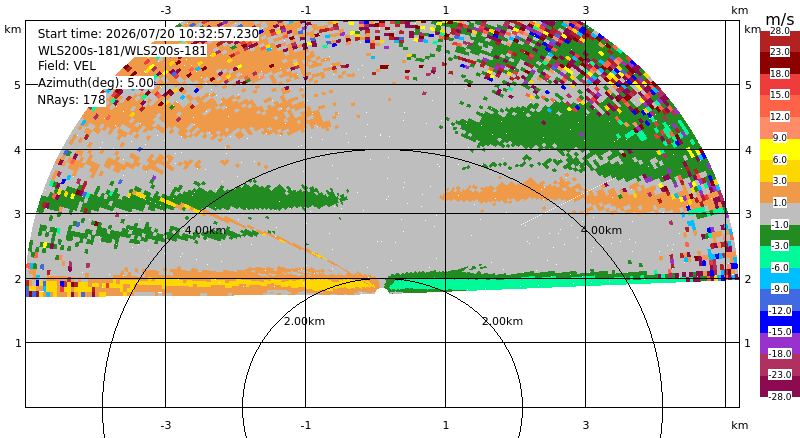Image resolution: width=800 pixels, height=438 pixels.
Task: Click the purple -18.0 colorbar segment
Action: 780,343
